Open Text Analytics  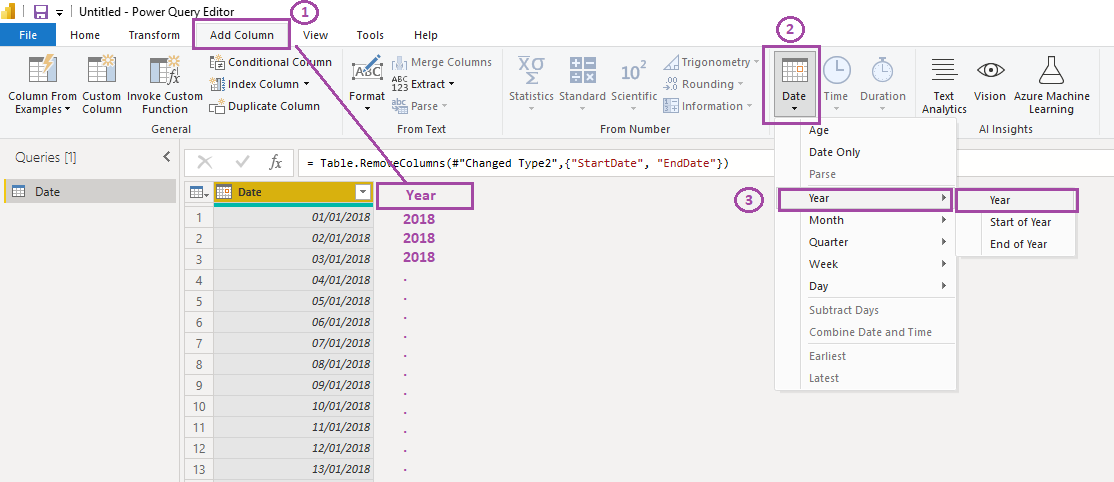pos(943,85)
